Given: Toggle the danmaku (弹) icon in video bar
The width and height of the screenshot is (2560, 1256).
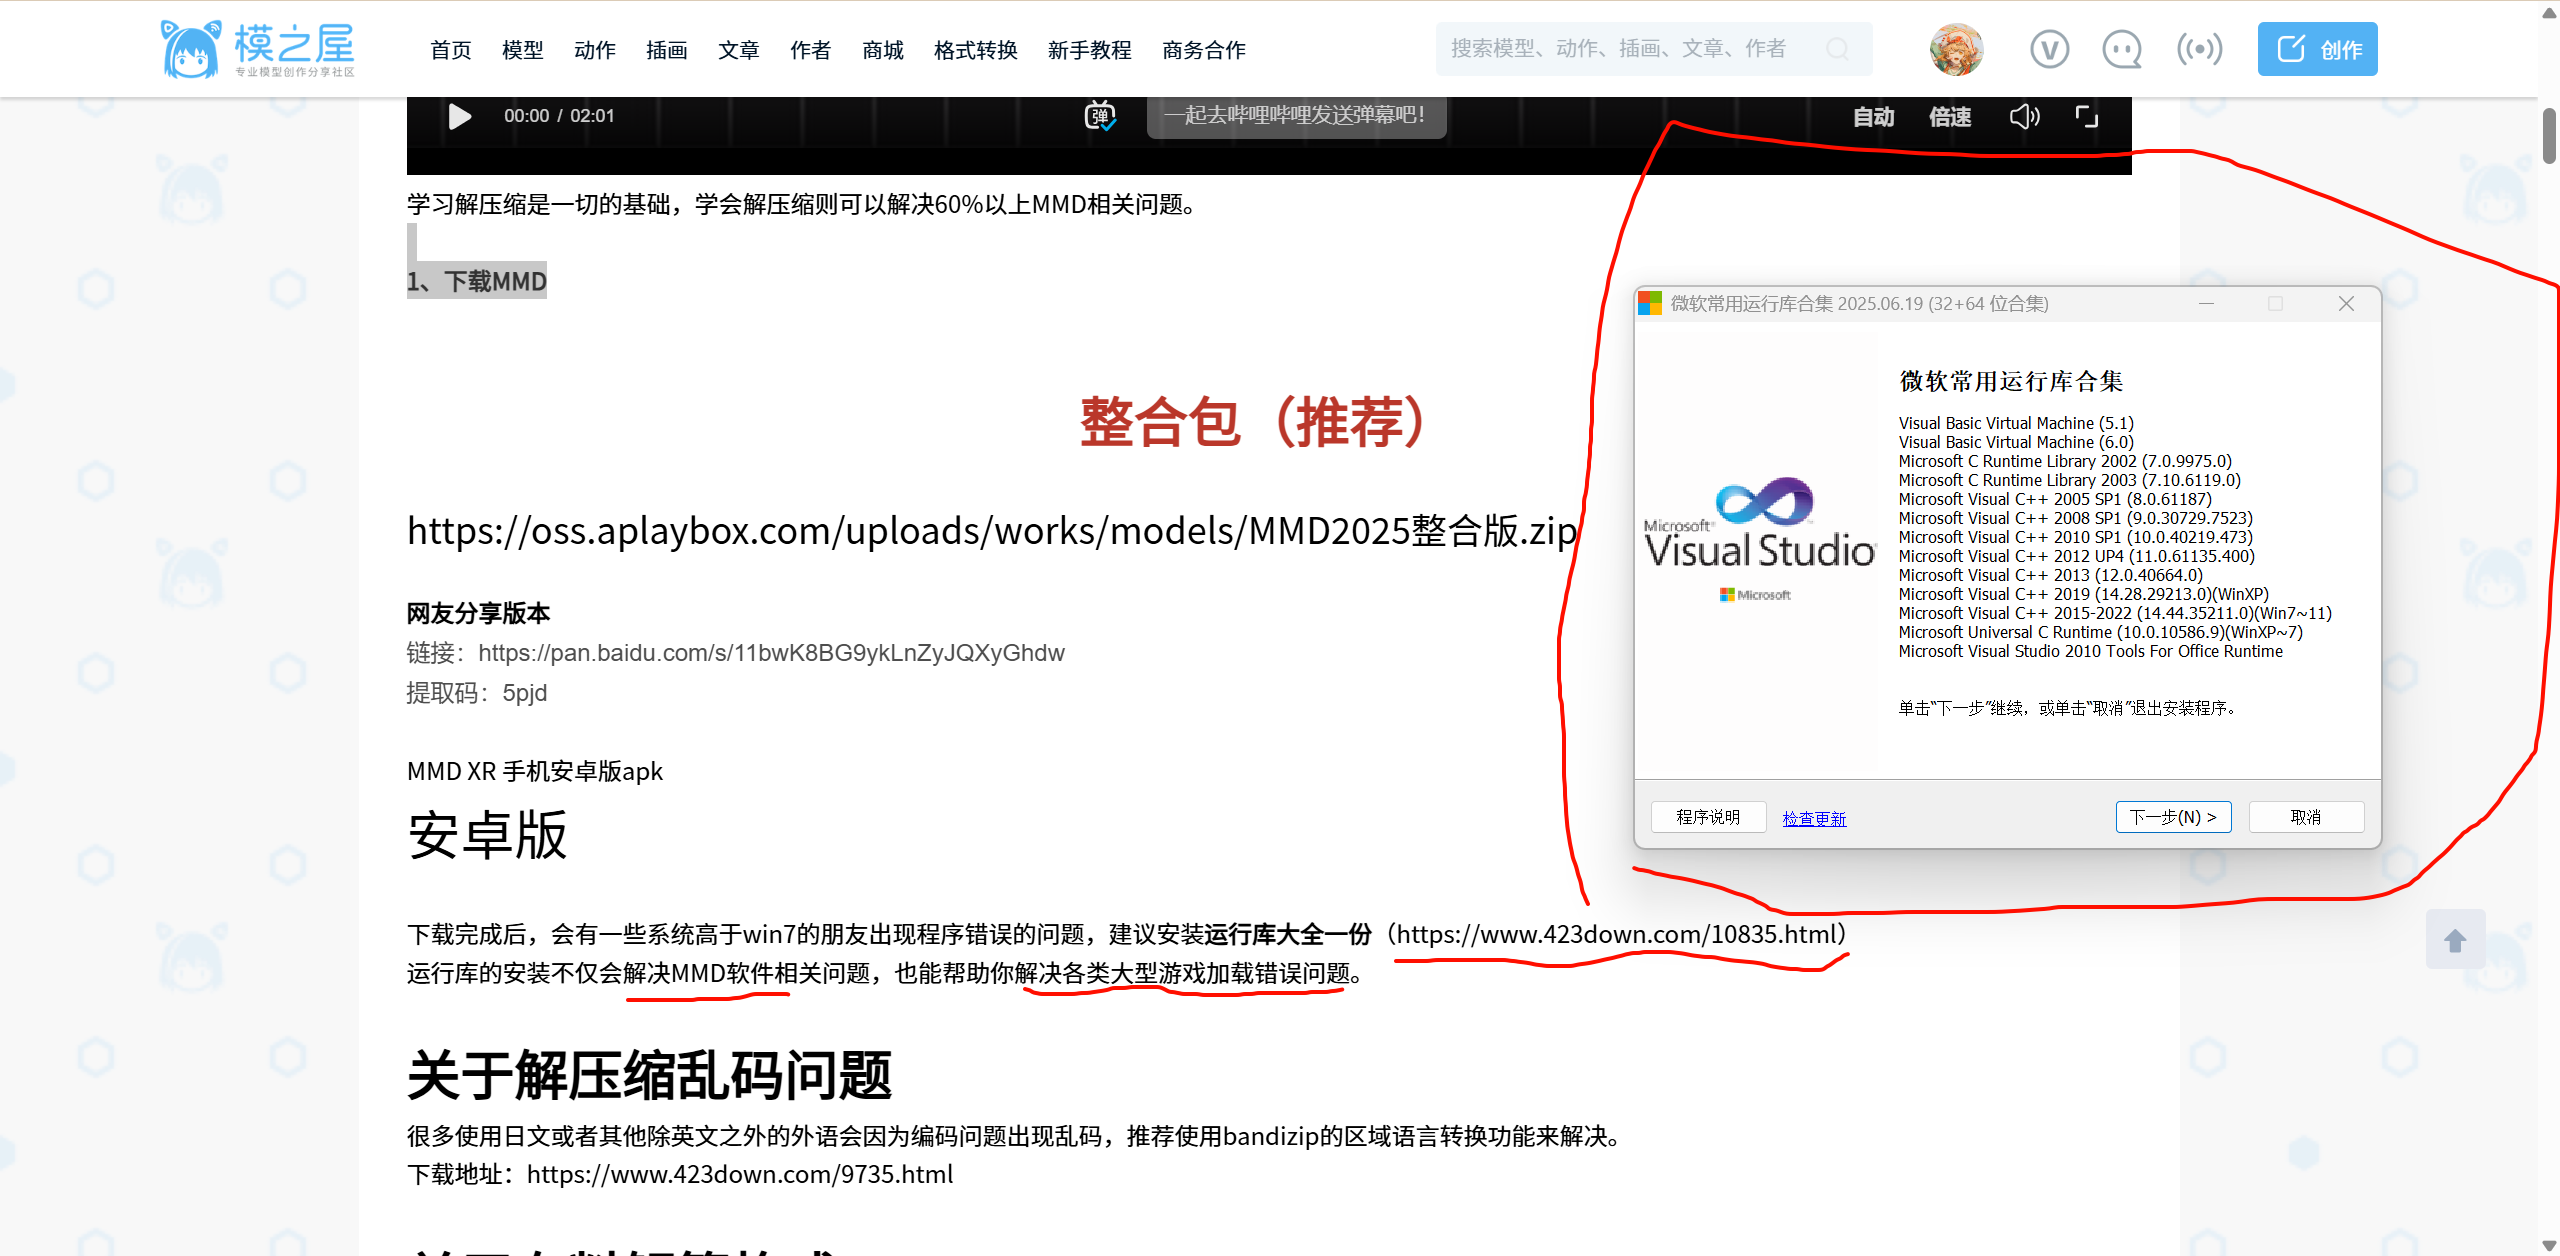Looking at the screenshot, I should [x=1100, y=116].
